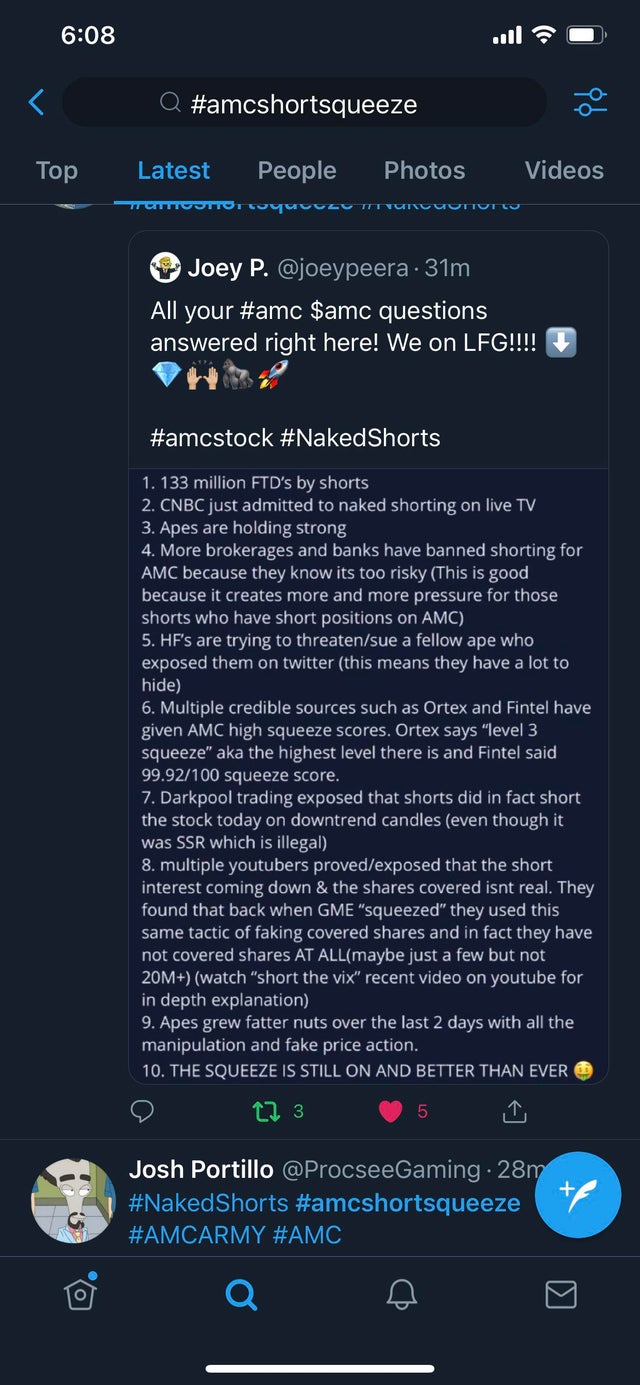
Task: Tap the #NakedShorts hashtag in Josh's tweet
Action: tap(208, 1203)
